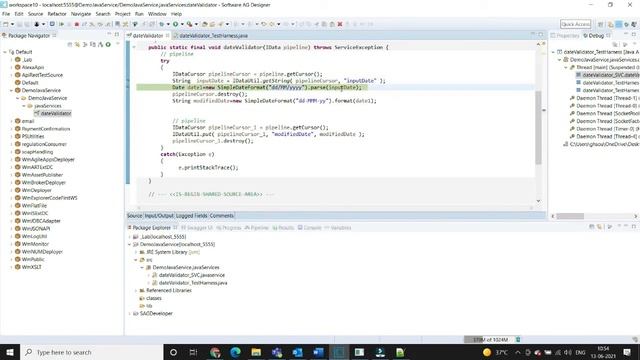Viewport: 640px width, 360px height.
Task: Open Microsoft Edge from the taskbar
Action: 236,352
